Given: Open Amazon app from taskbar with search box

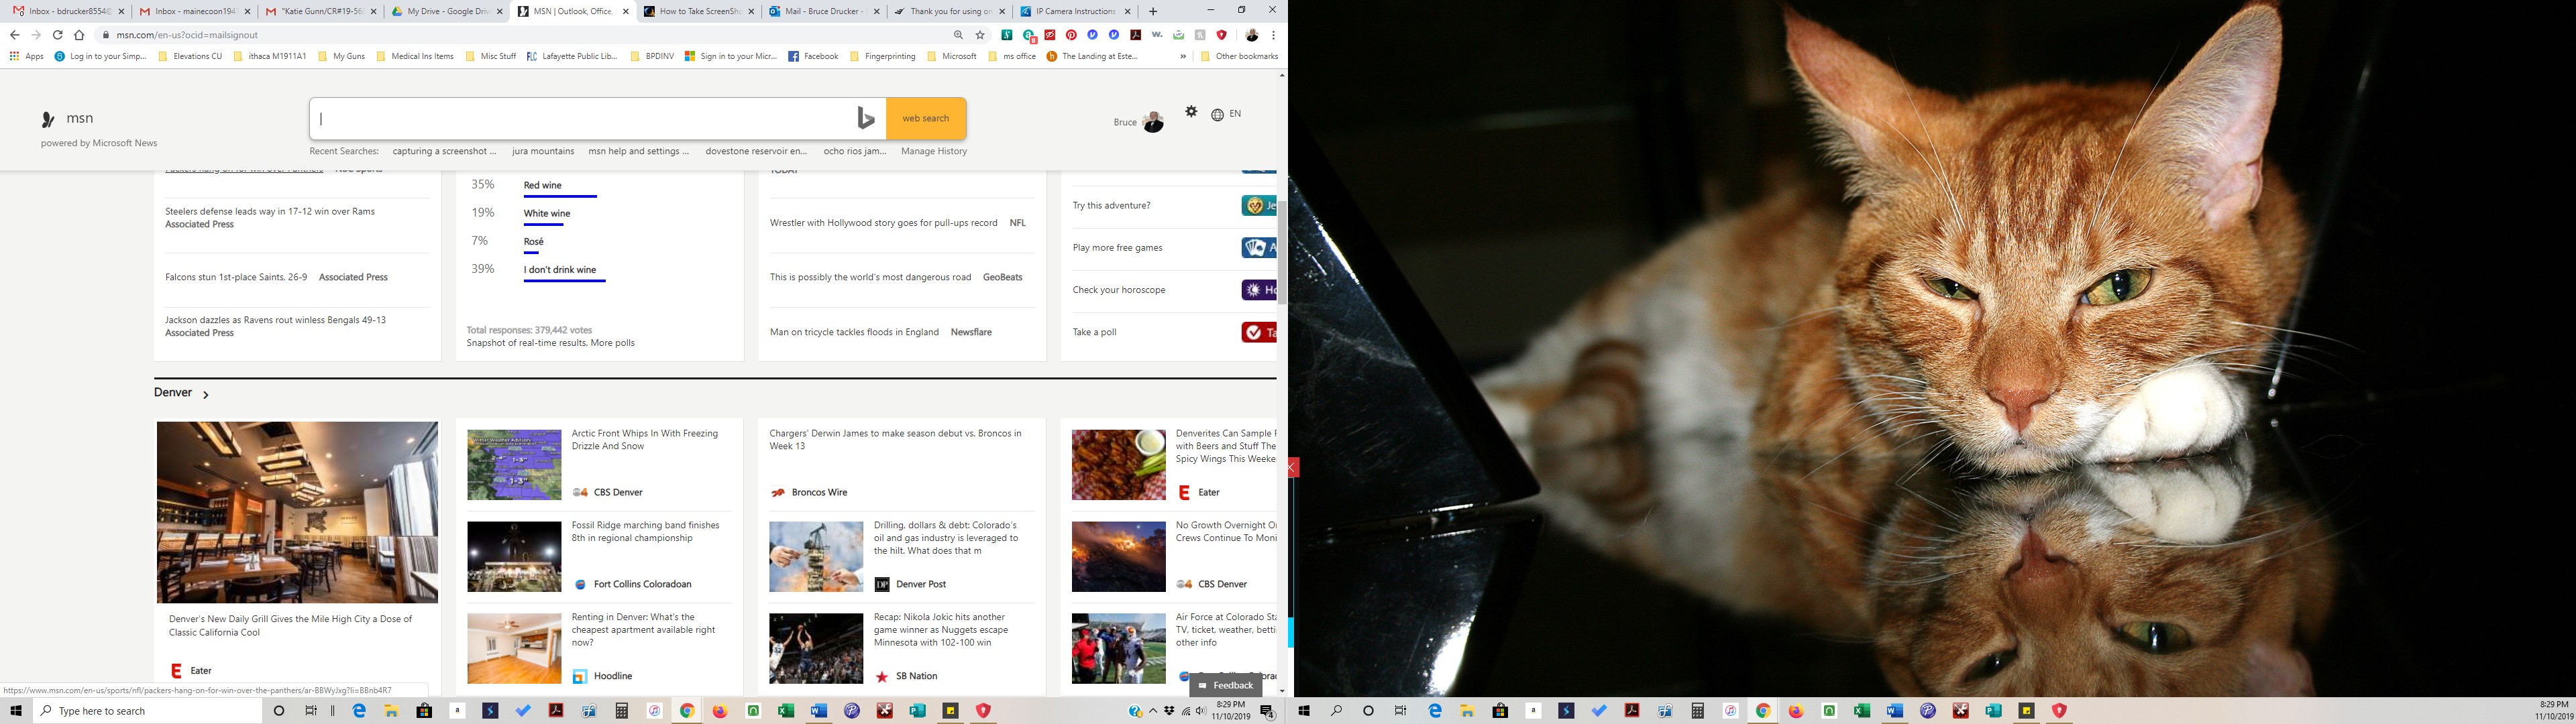Looking at the screenshot, I should 457,711.
